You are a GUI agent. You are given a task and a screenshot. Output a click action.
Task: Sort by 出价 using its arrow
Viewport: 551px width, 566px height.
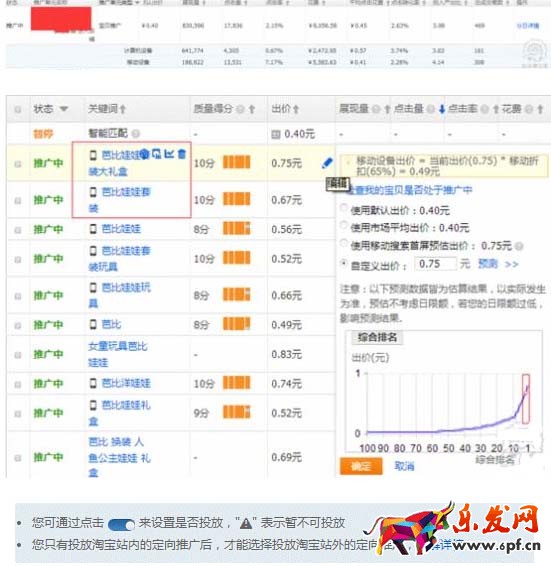(x=296, y=109)
